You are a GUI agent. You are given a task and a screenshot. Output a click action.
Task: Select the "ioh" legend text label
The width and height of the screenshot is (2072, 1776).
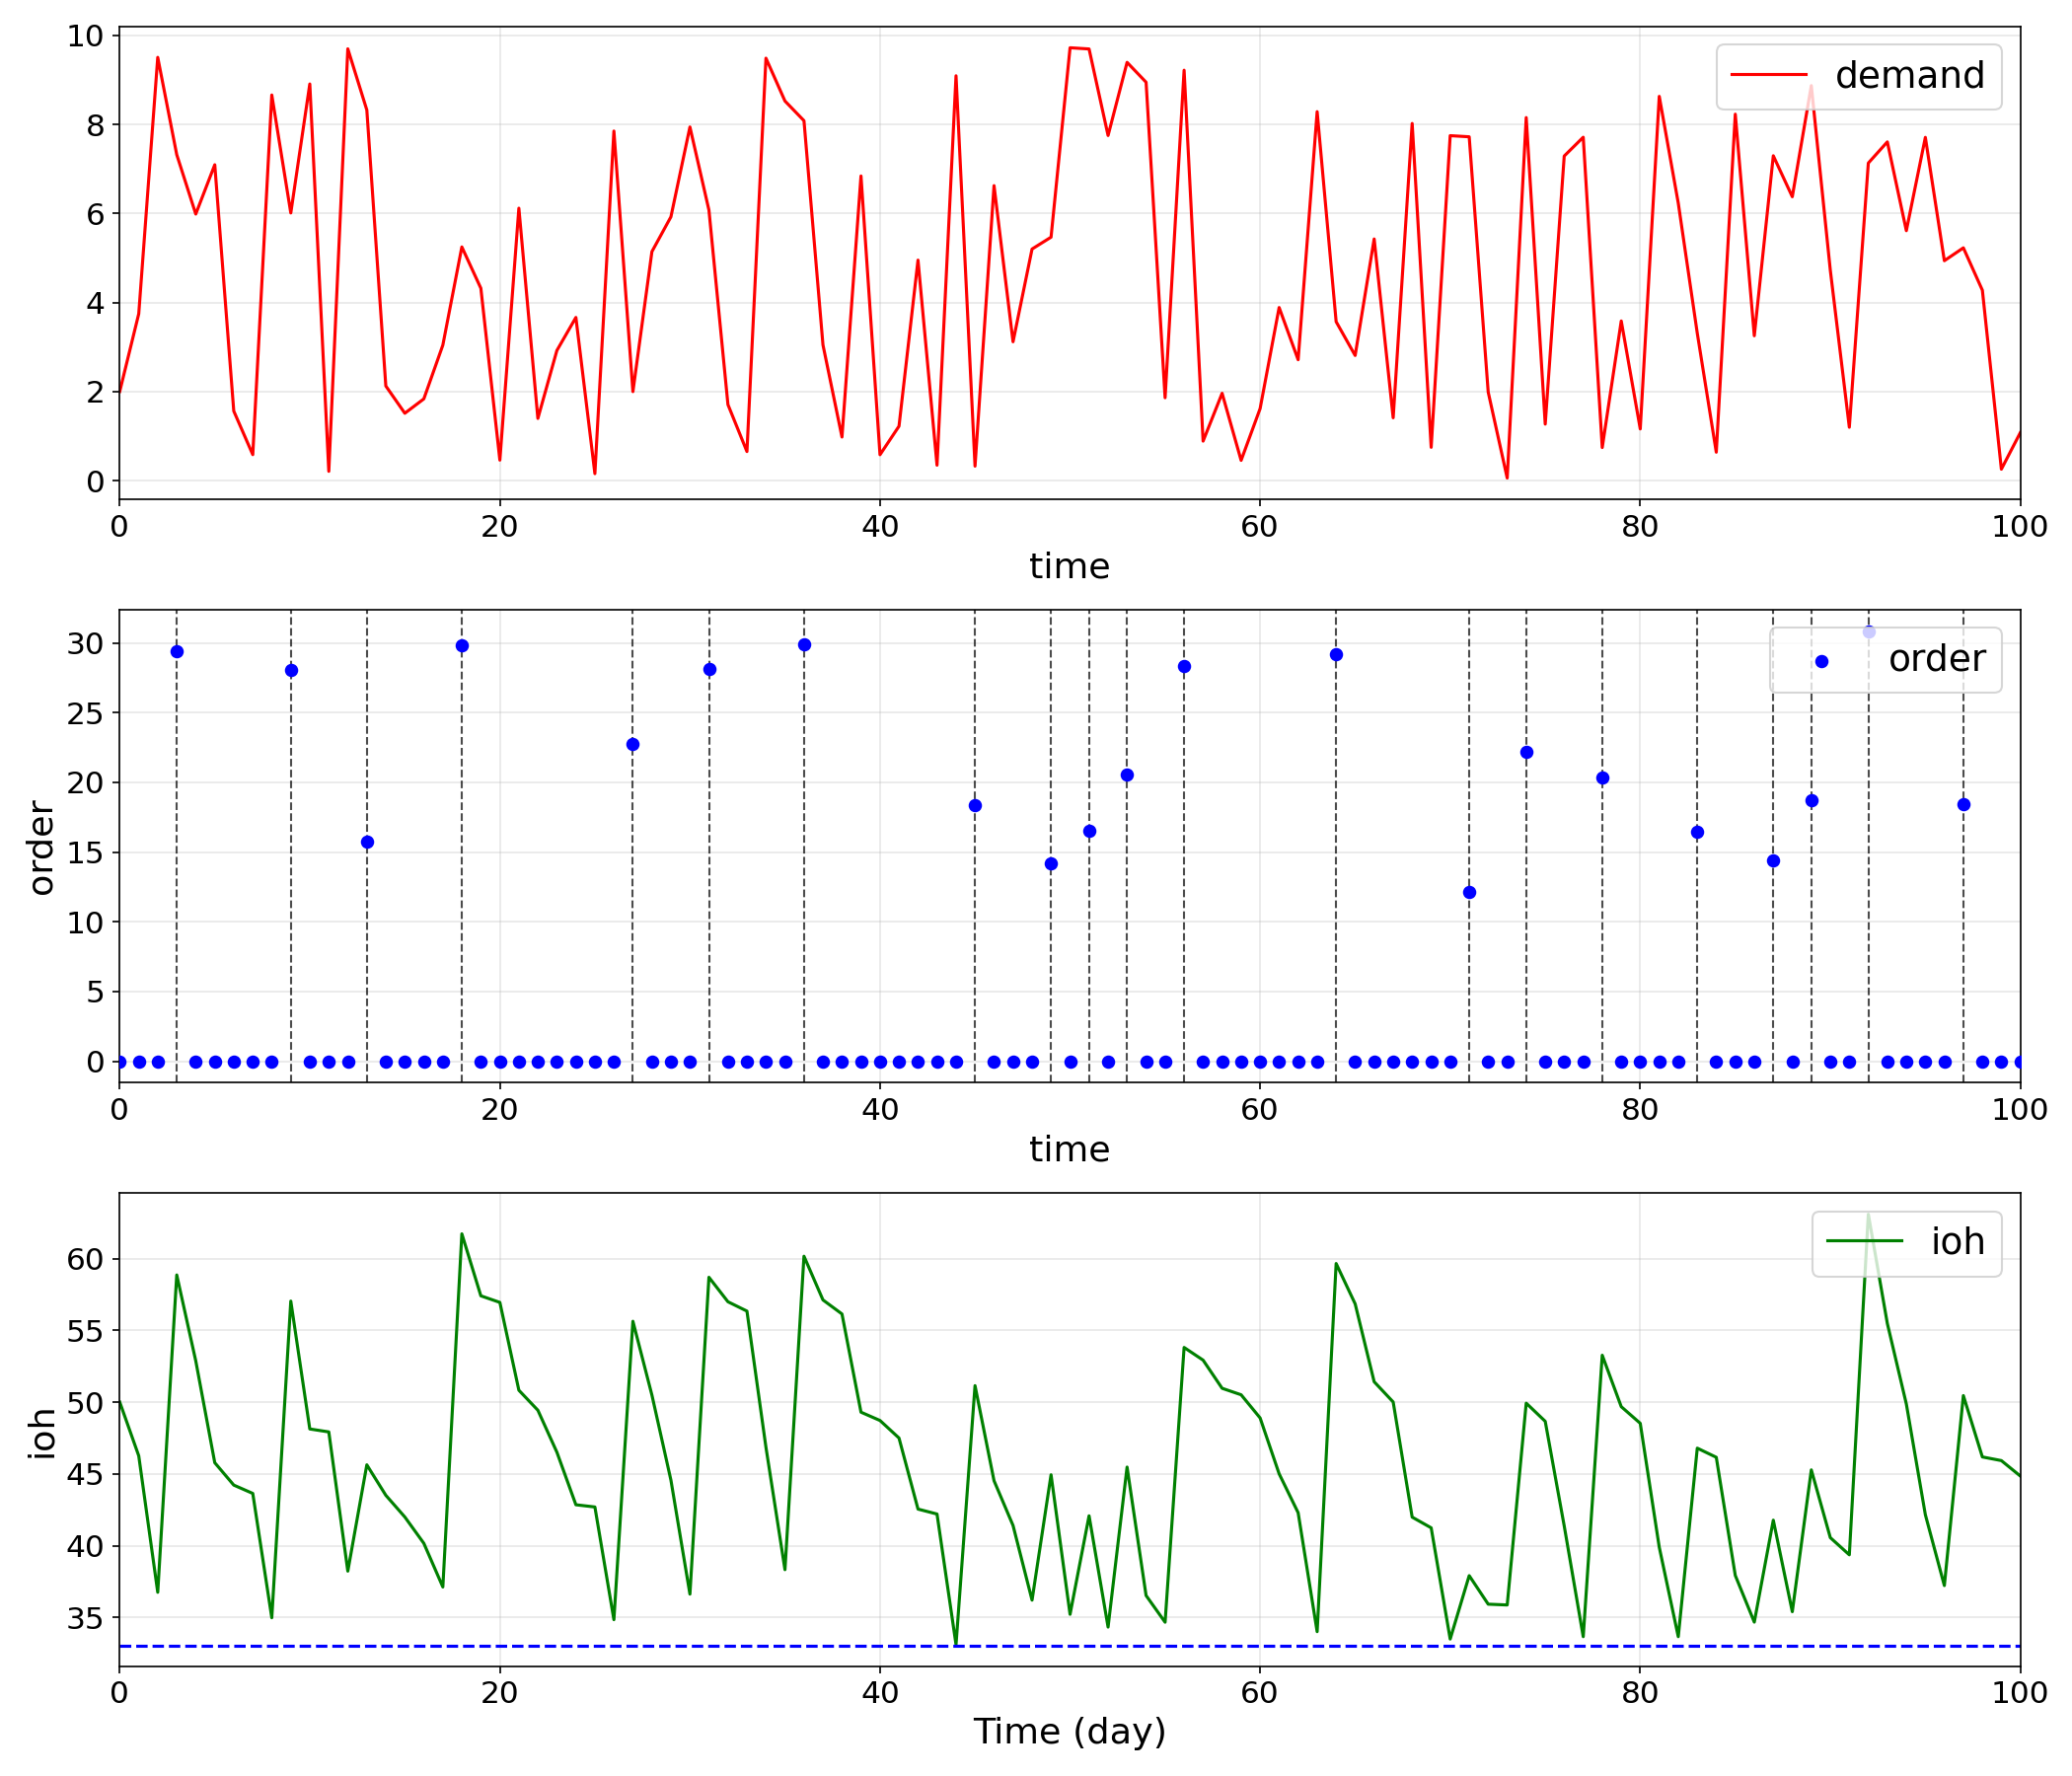[1957, 1241]
